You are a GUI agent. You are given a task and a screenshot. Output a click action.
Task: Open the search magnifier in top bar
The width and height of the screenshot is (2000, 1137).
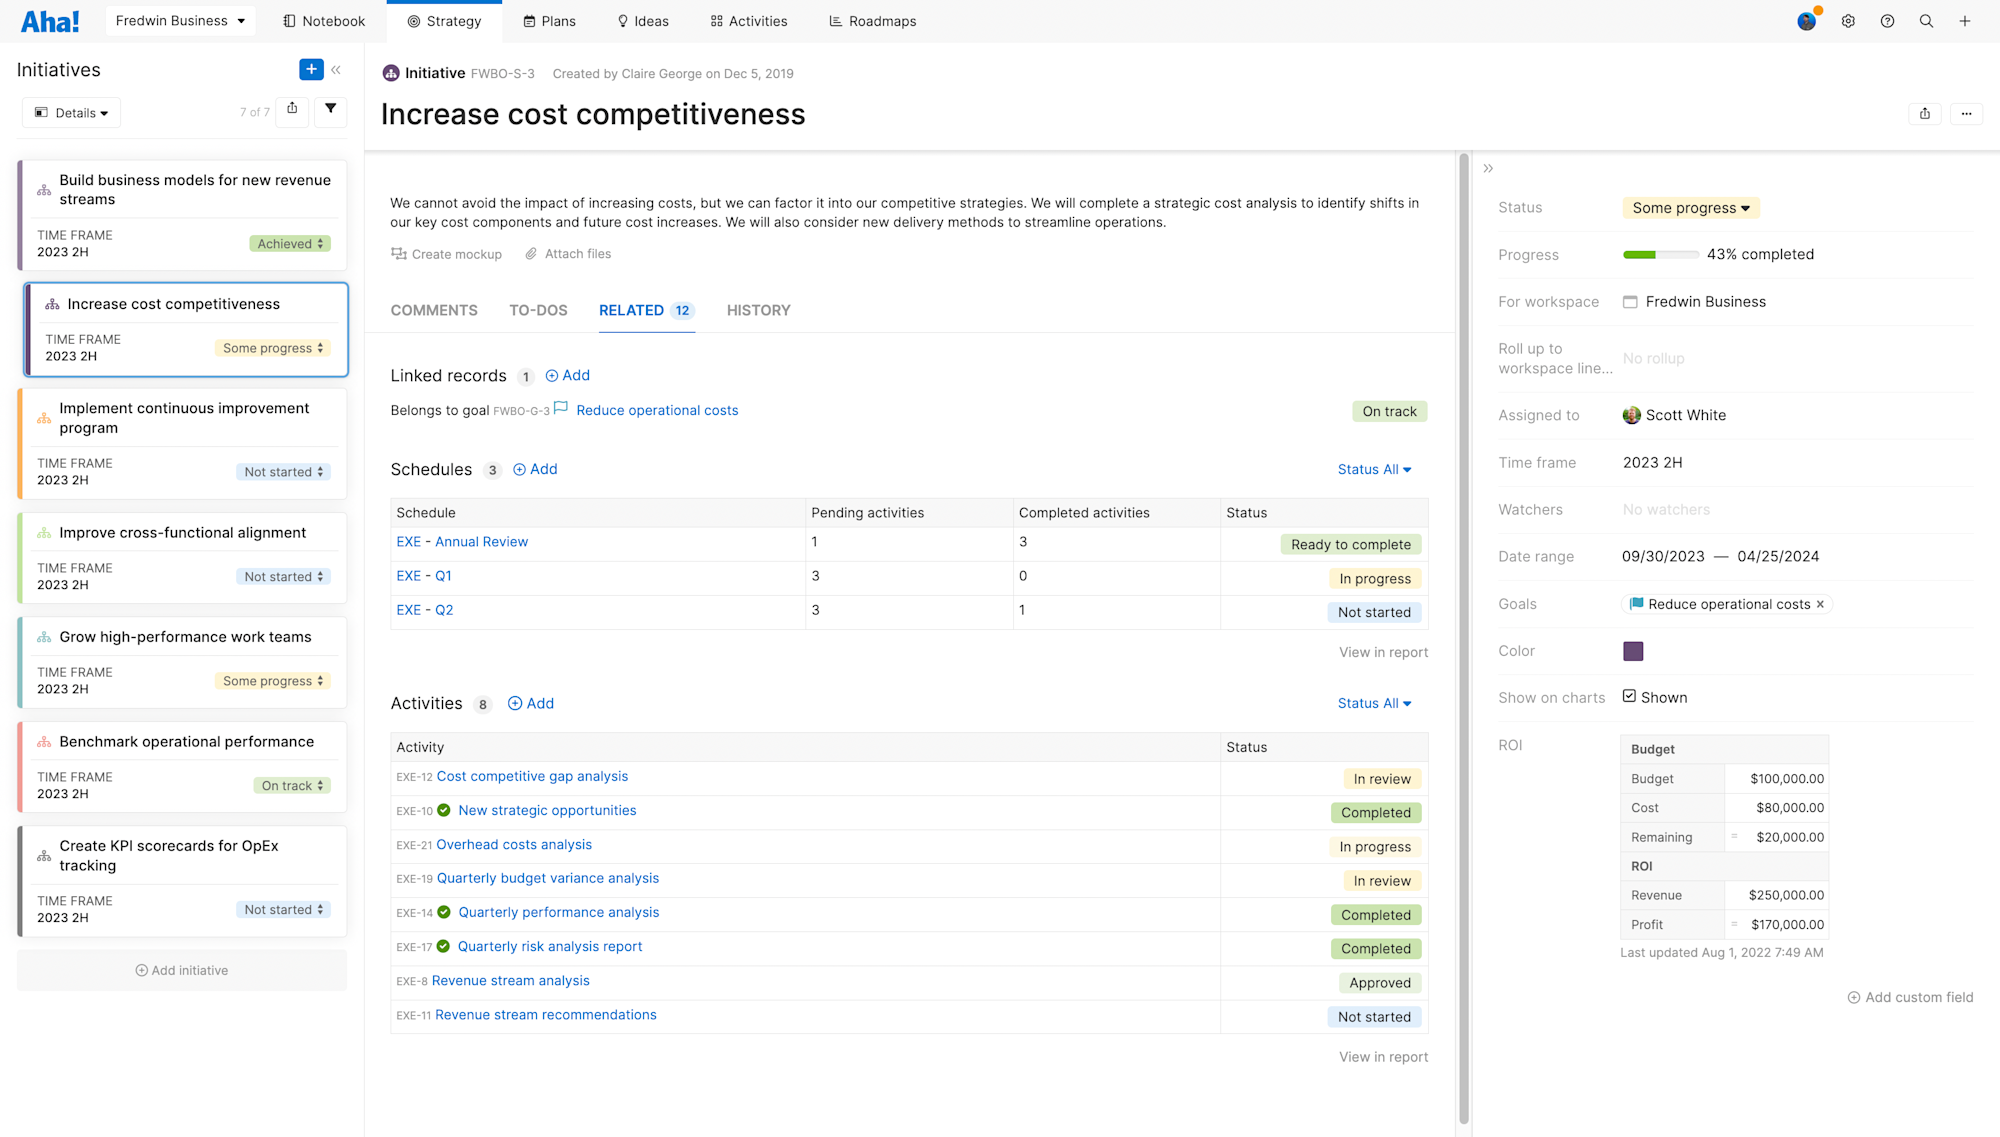(1926, 21)
